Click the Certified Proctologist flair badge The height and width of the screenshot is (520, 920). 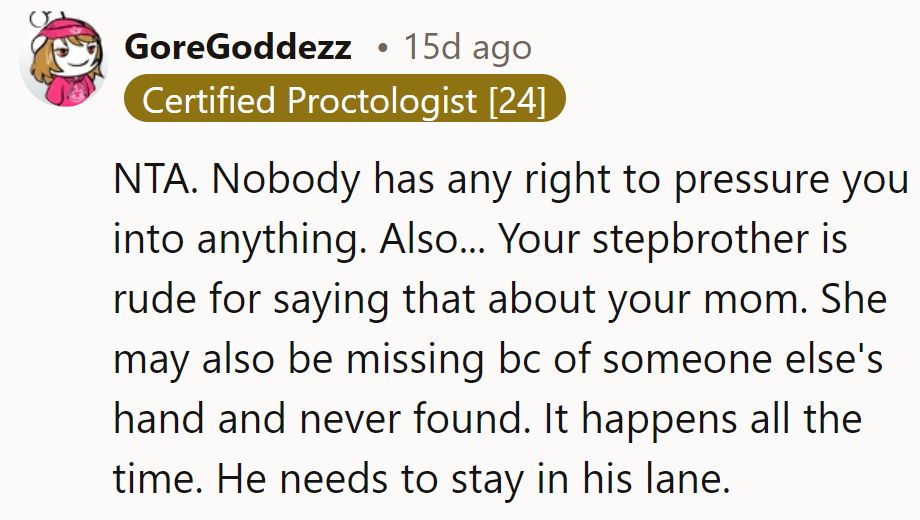pos(345,100)
